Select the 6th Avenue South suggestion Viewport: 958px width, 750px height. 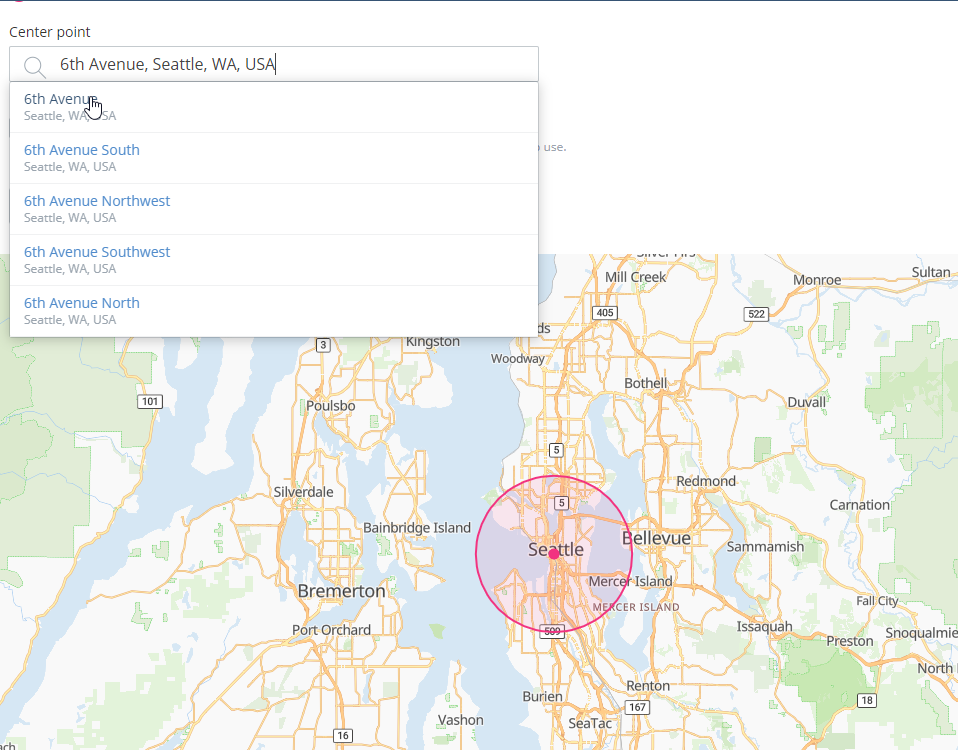click(274, 158)
